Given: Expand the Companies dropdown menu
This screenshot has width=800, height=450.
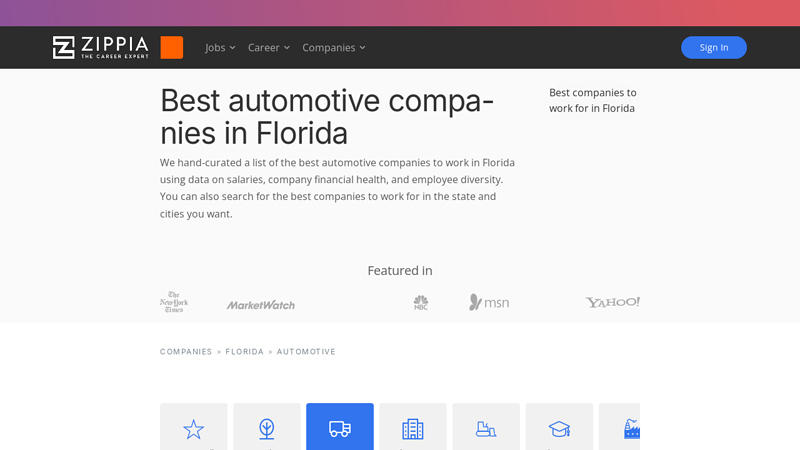Looking at the screenshot, I should 334,47.
